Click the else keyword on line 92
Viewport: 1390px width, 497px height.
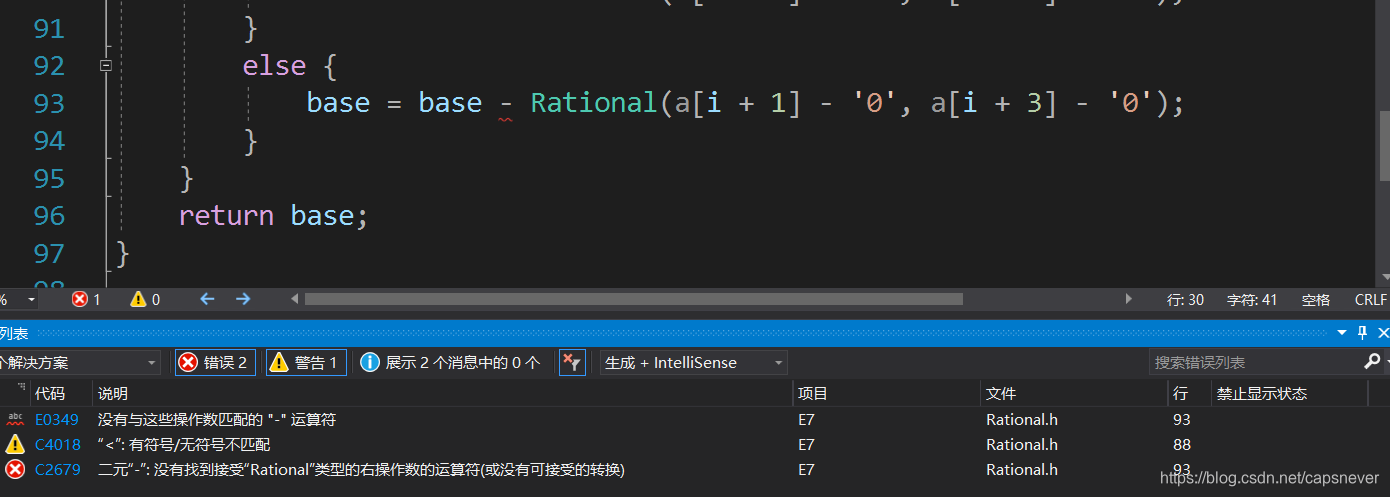click(274, 66)
